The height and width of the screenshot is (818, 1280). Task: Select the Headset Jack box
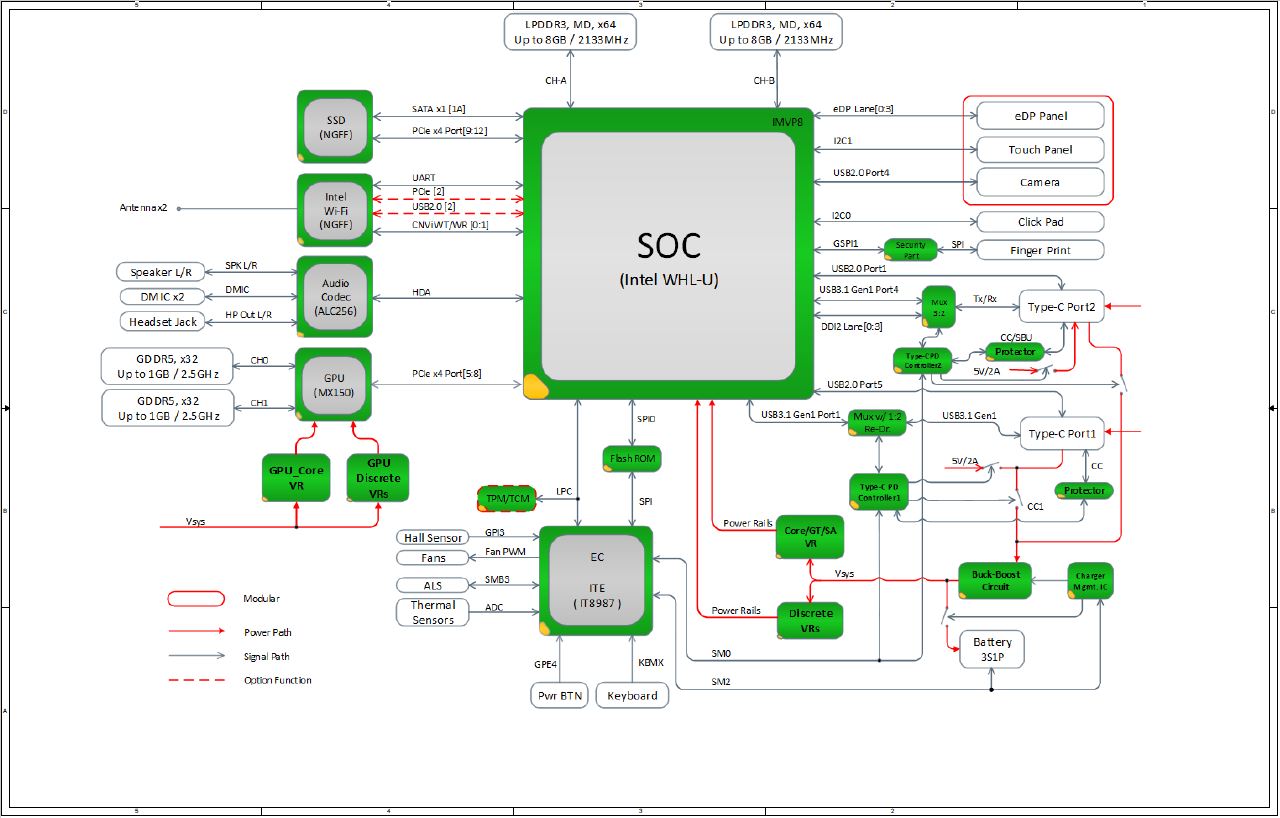(163, 322)
